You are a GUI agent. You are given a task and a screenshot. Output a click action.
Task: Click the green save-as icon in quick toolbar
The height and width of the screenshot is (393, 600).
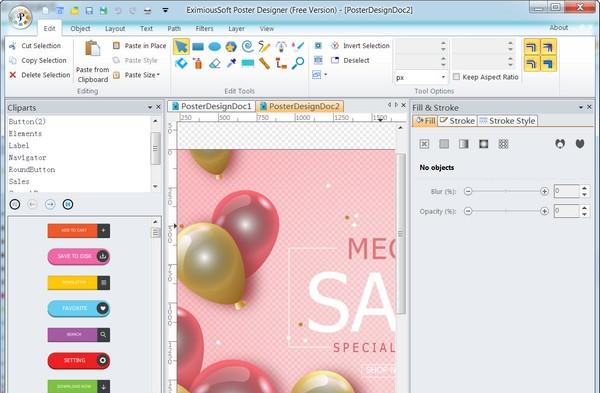point(104,10)
